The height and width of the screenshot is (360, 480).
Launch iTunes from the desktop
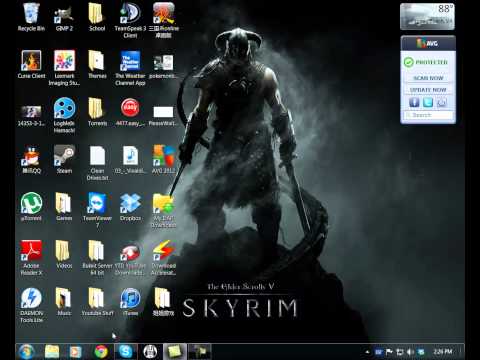pos(130,302)
